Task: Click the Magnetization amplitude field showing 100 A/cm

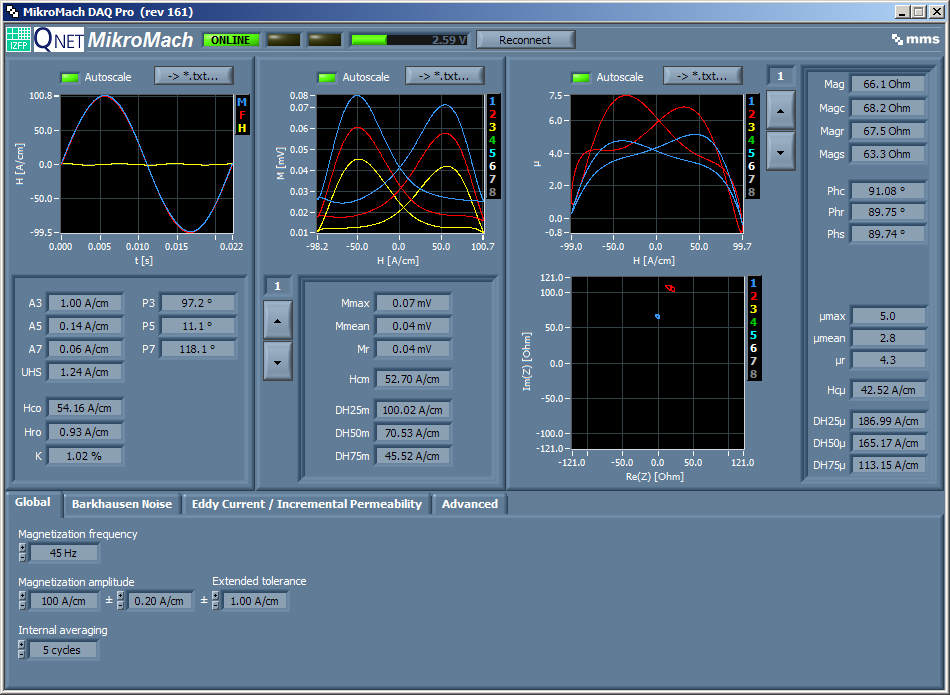Action: click(x=63, y=600)
